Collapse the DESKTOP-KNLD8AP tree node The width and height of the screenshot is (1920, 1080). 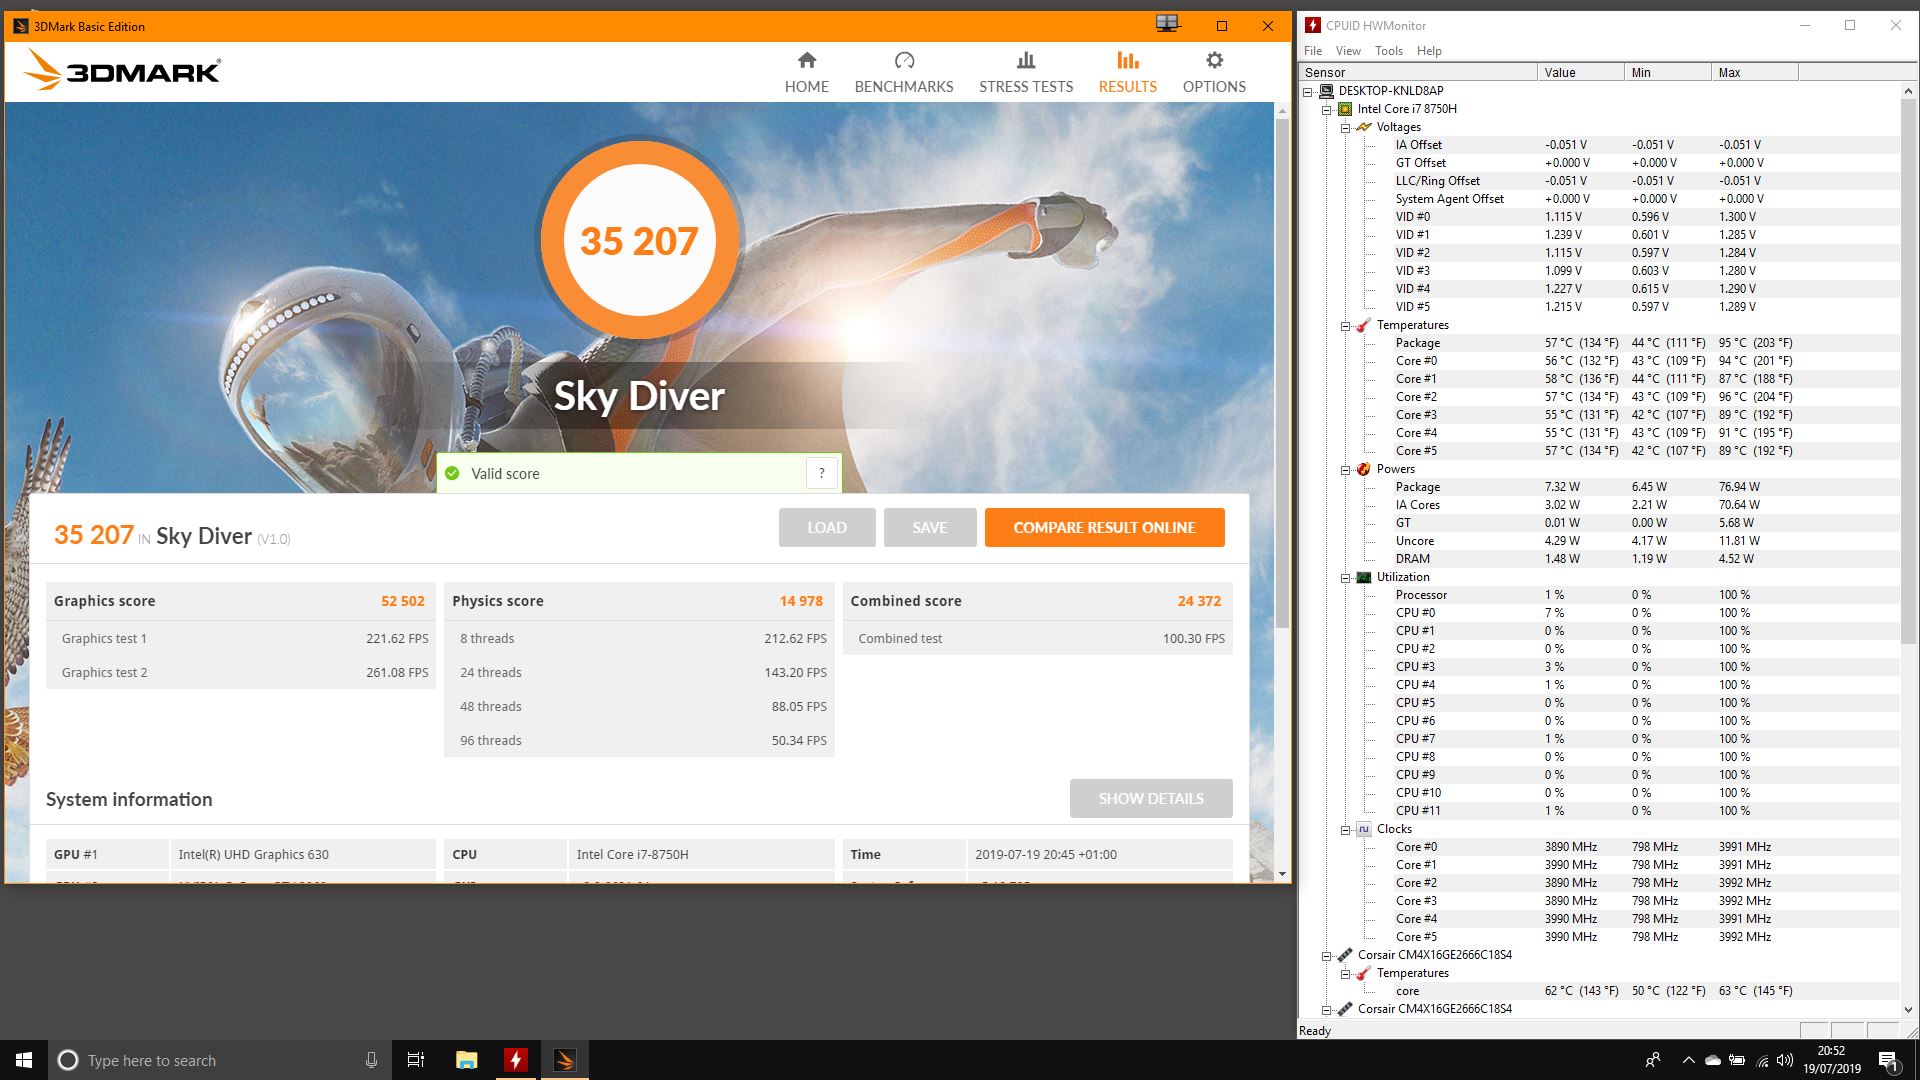1307,91
